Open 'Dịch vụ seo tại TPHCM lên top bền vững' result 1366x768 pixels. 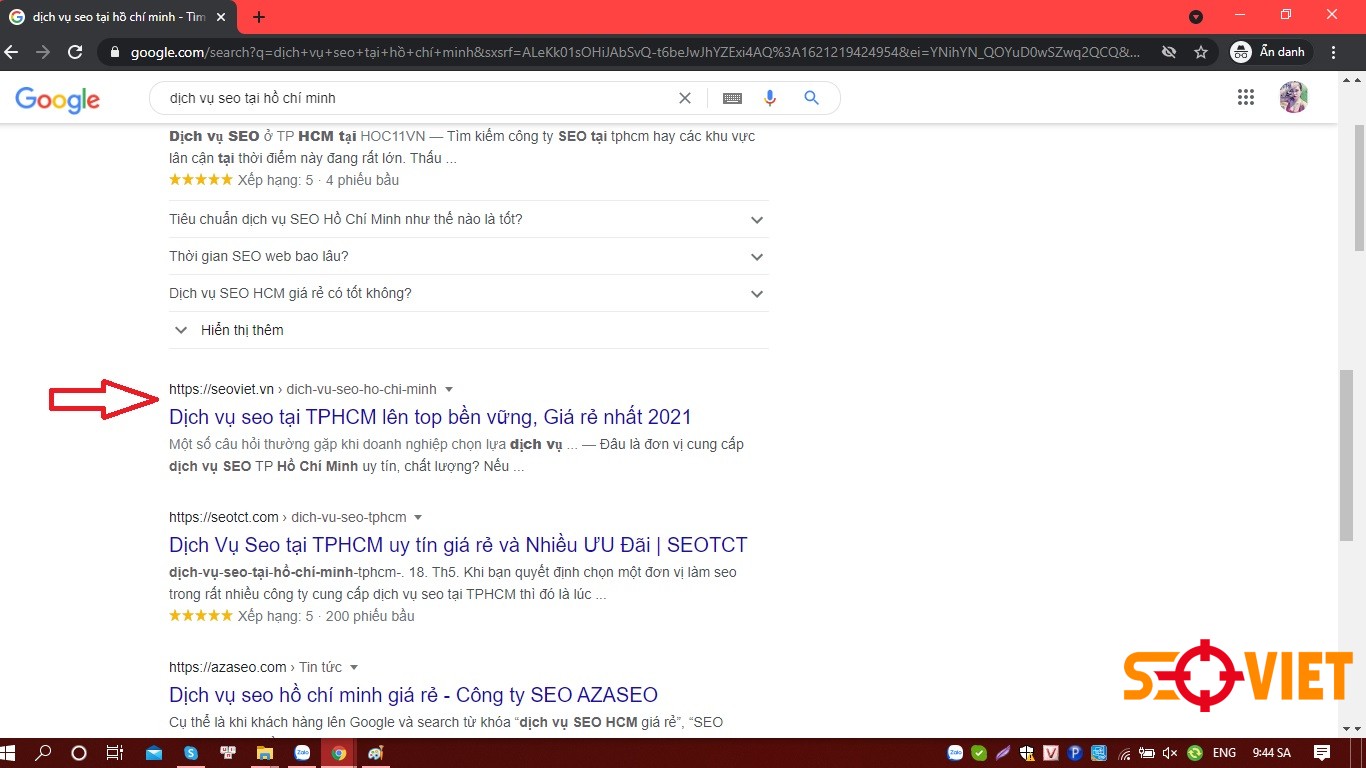(430, 417)
